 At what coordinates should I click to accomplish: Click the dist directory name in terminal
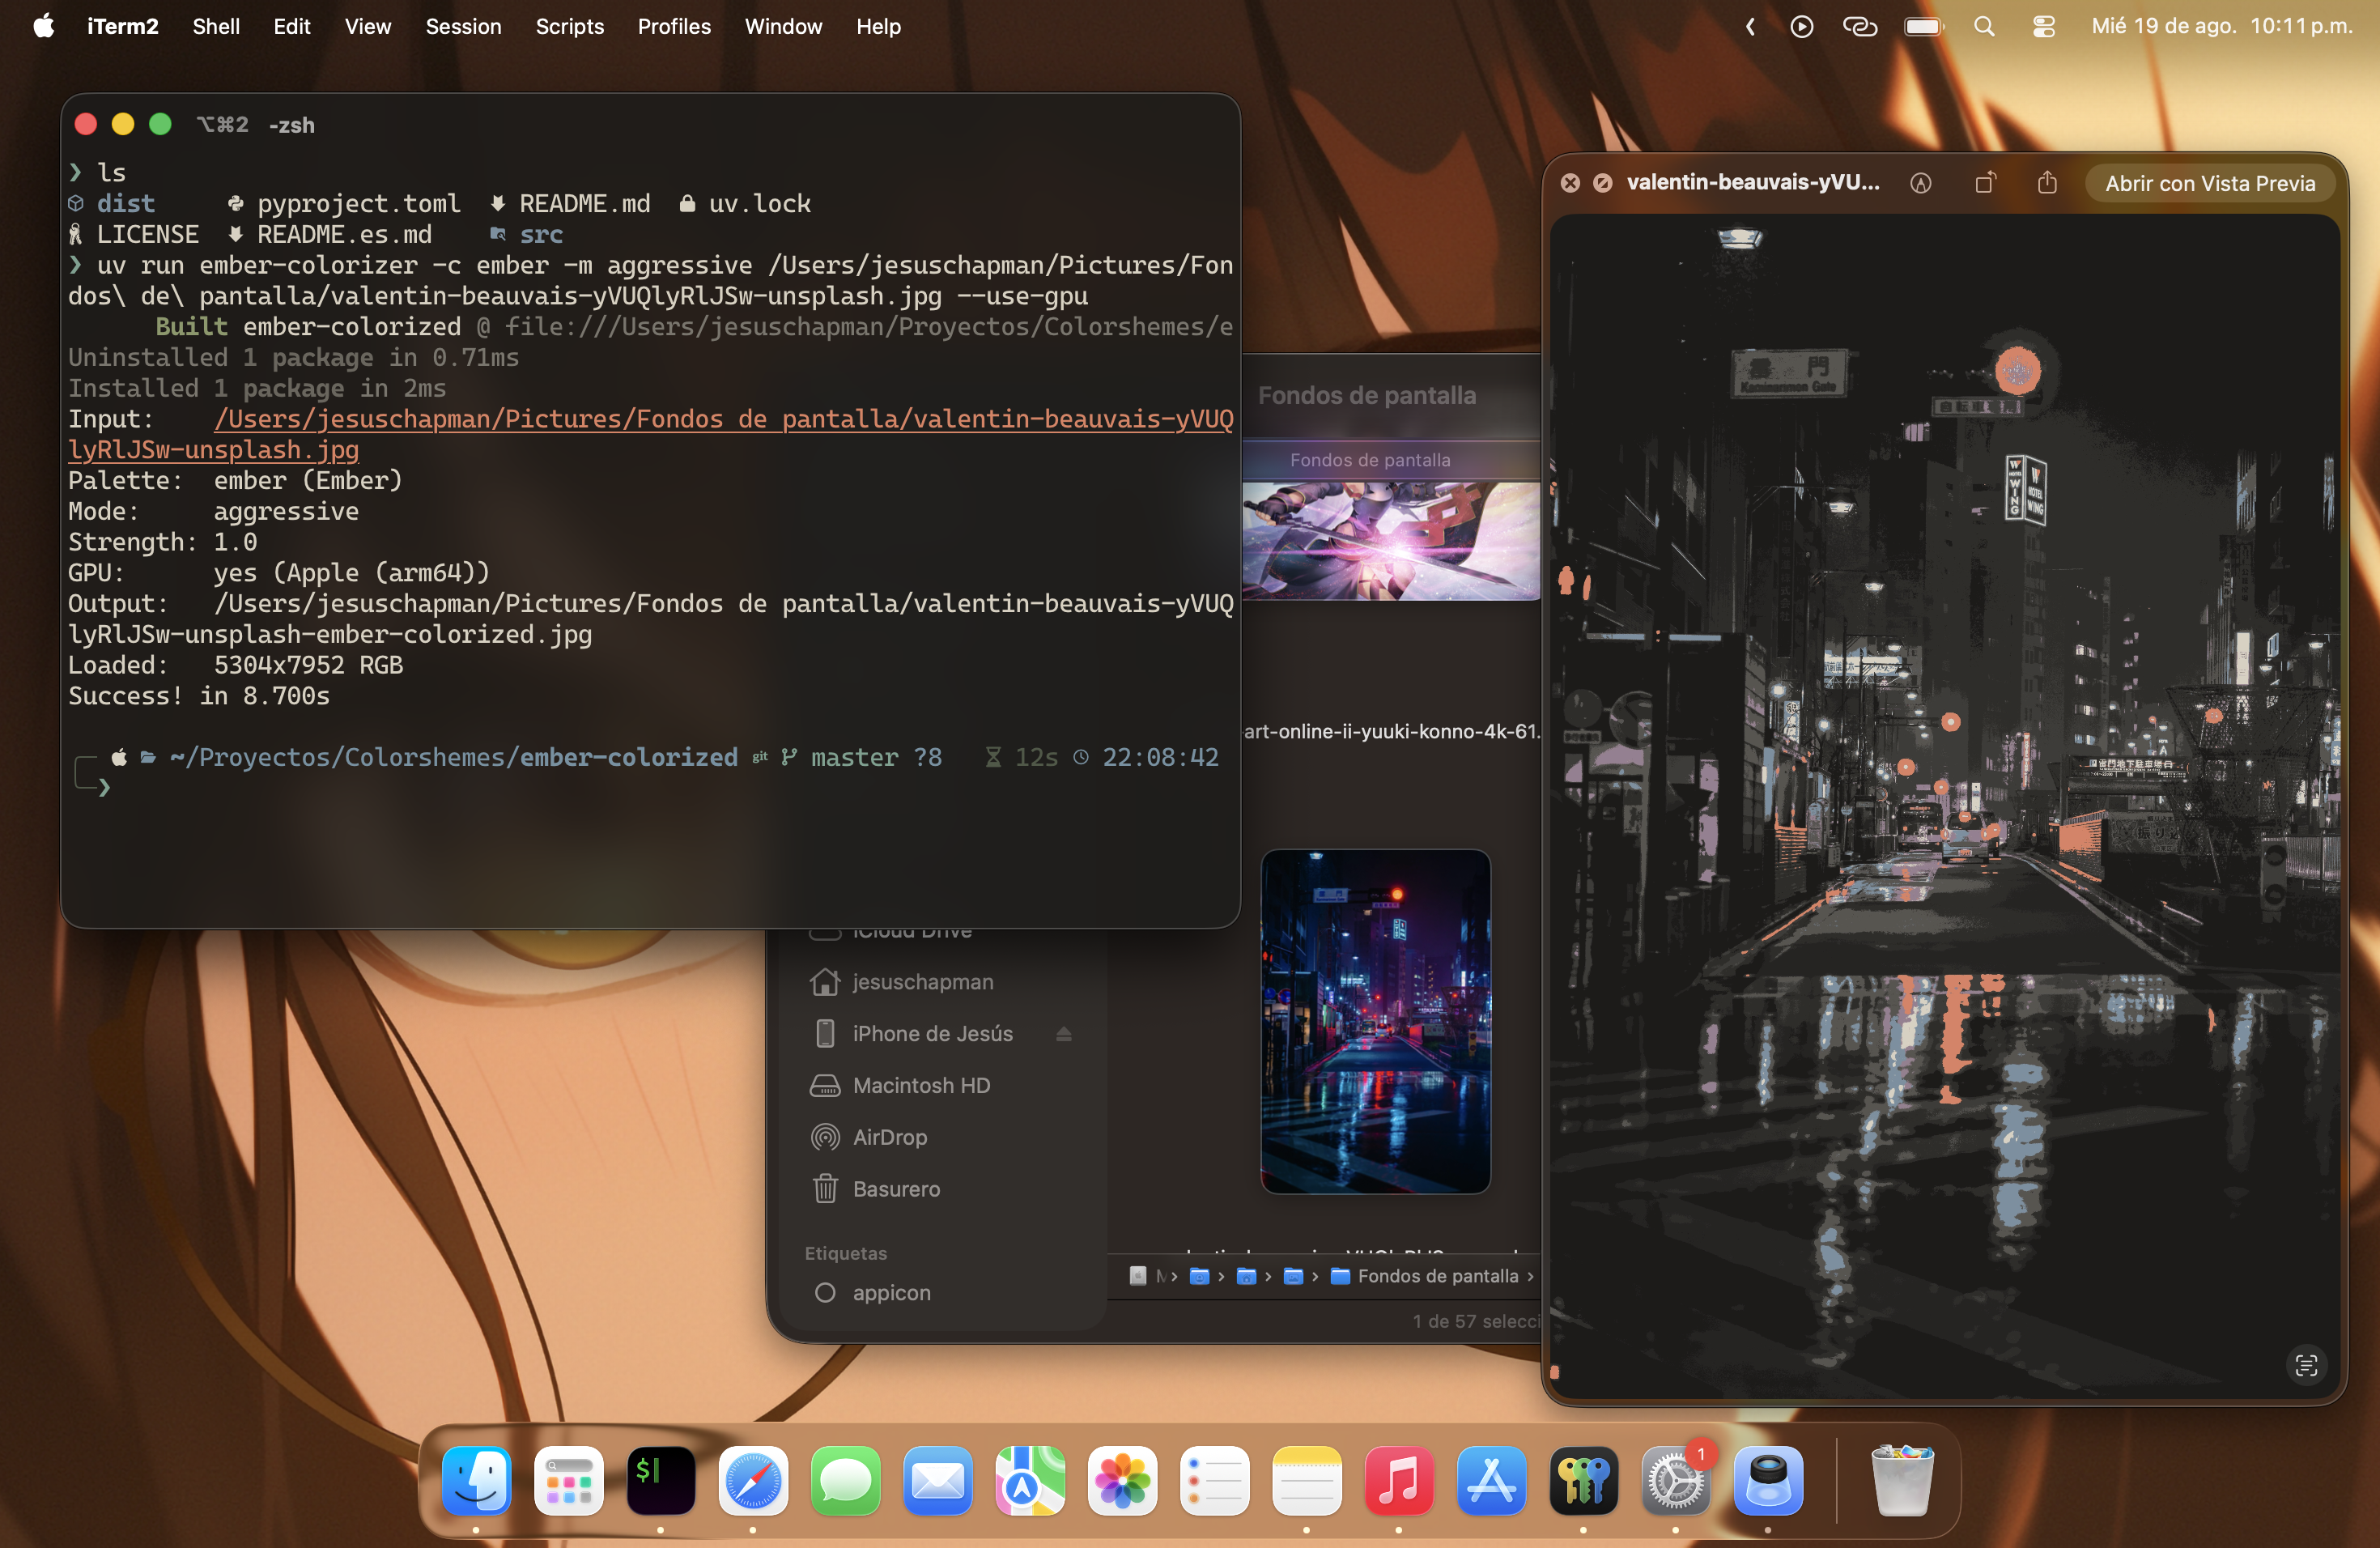126,204
